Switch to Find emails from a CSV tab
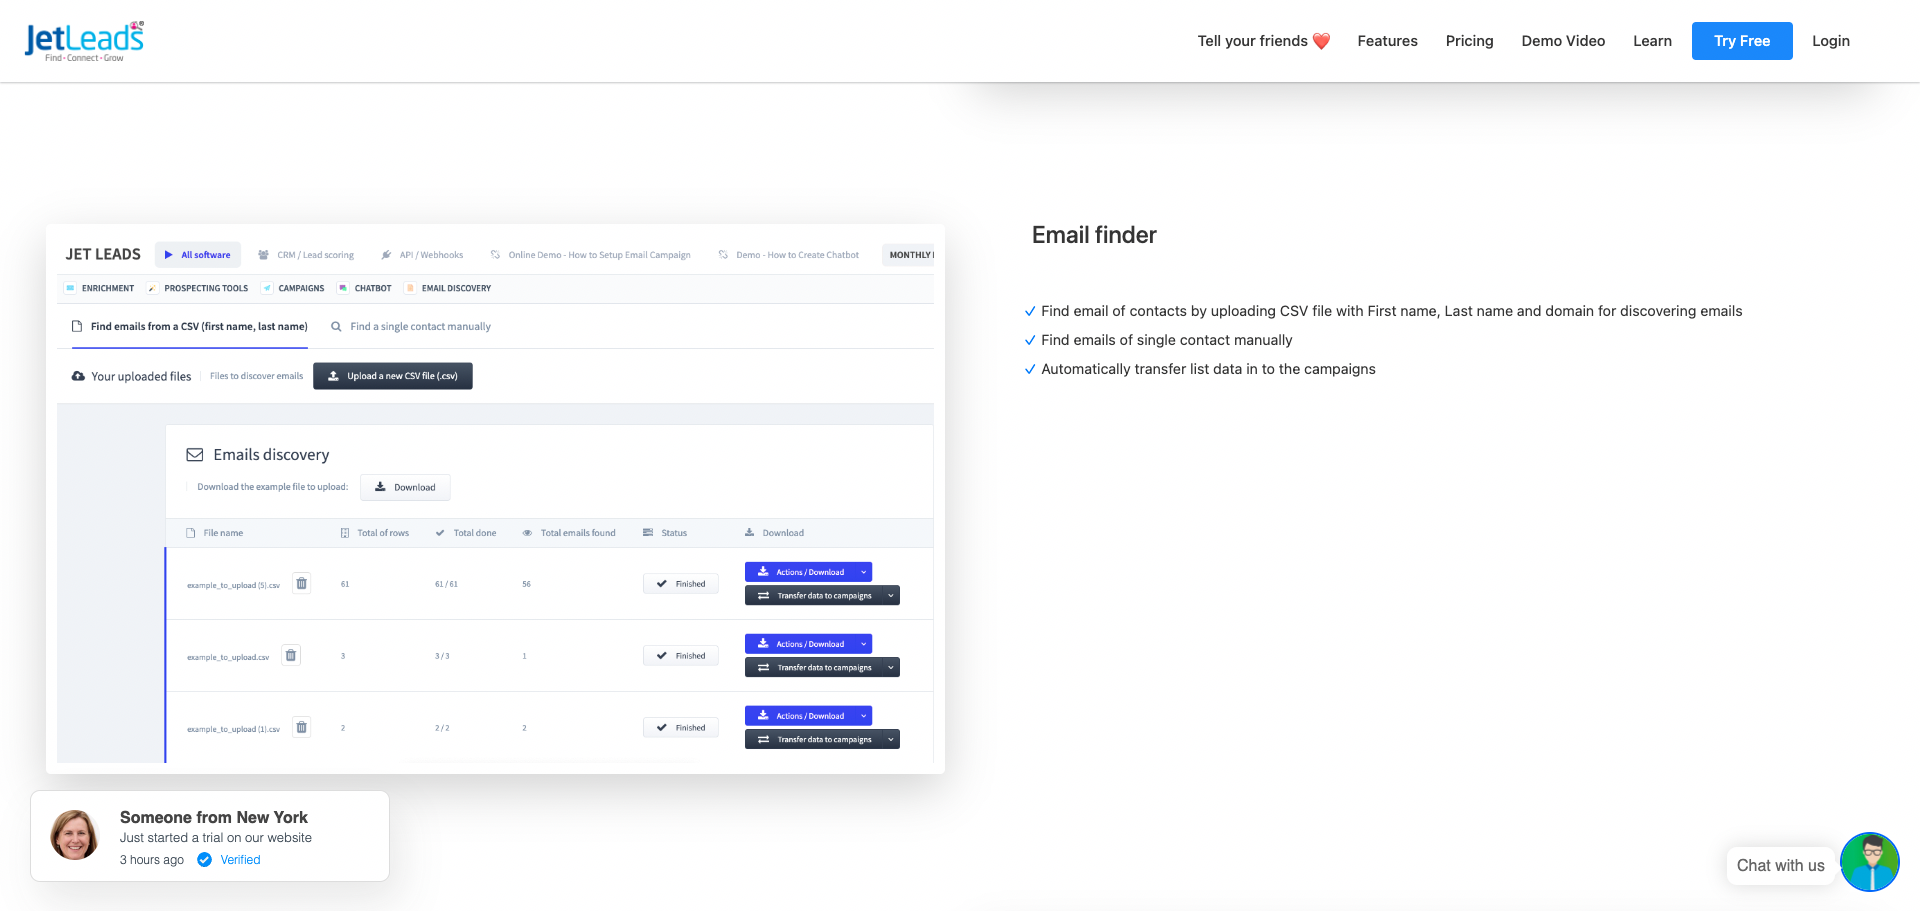Image resolution: width=1920 pixels, height=911 pixels. [190, 327]
